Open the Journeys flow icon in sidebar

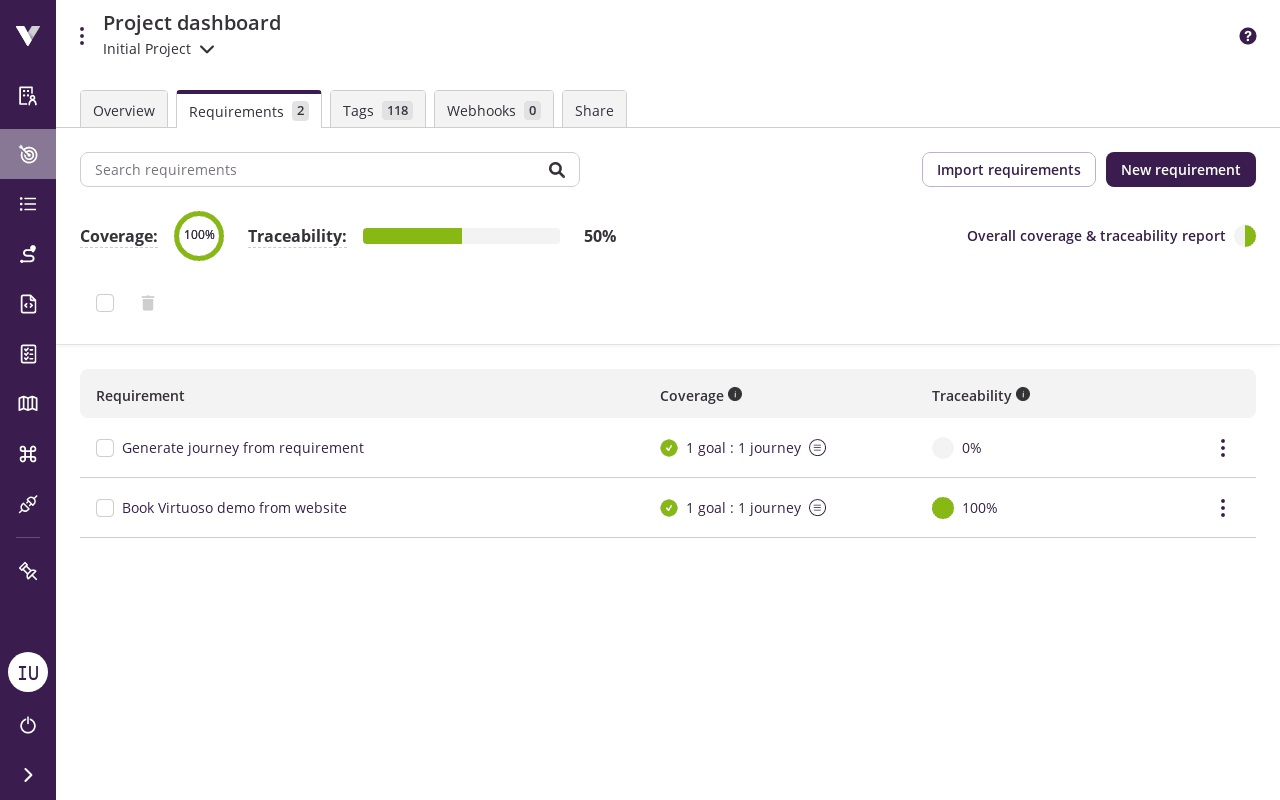tap(27, 253)
